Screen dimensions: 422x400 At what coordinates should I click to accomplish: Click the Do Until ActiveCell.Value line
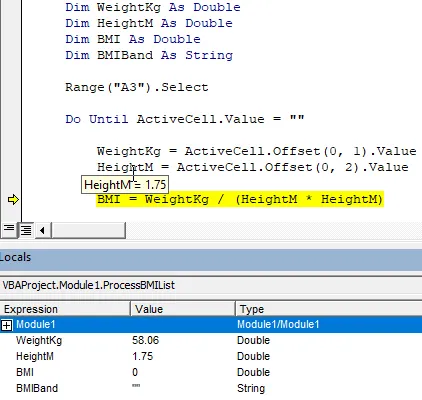point(185,119)
